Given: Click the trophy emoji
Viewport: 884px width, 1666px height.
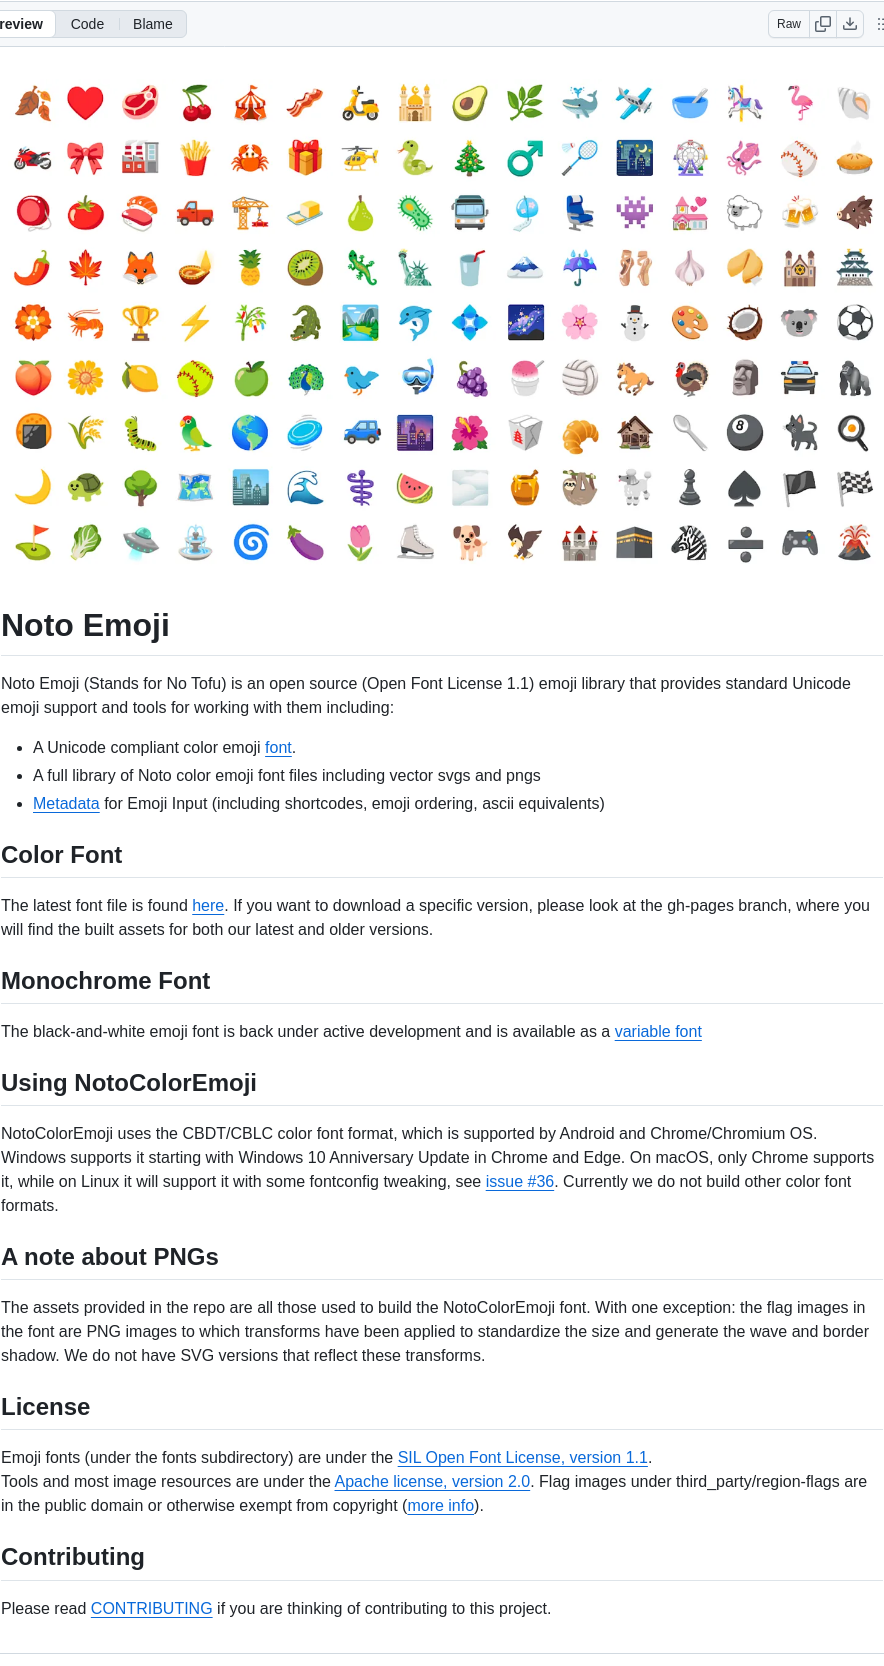Looking at the screenshot, I should coord(140,323).
